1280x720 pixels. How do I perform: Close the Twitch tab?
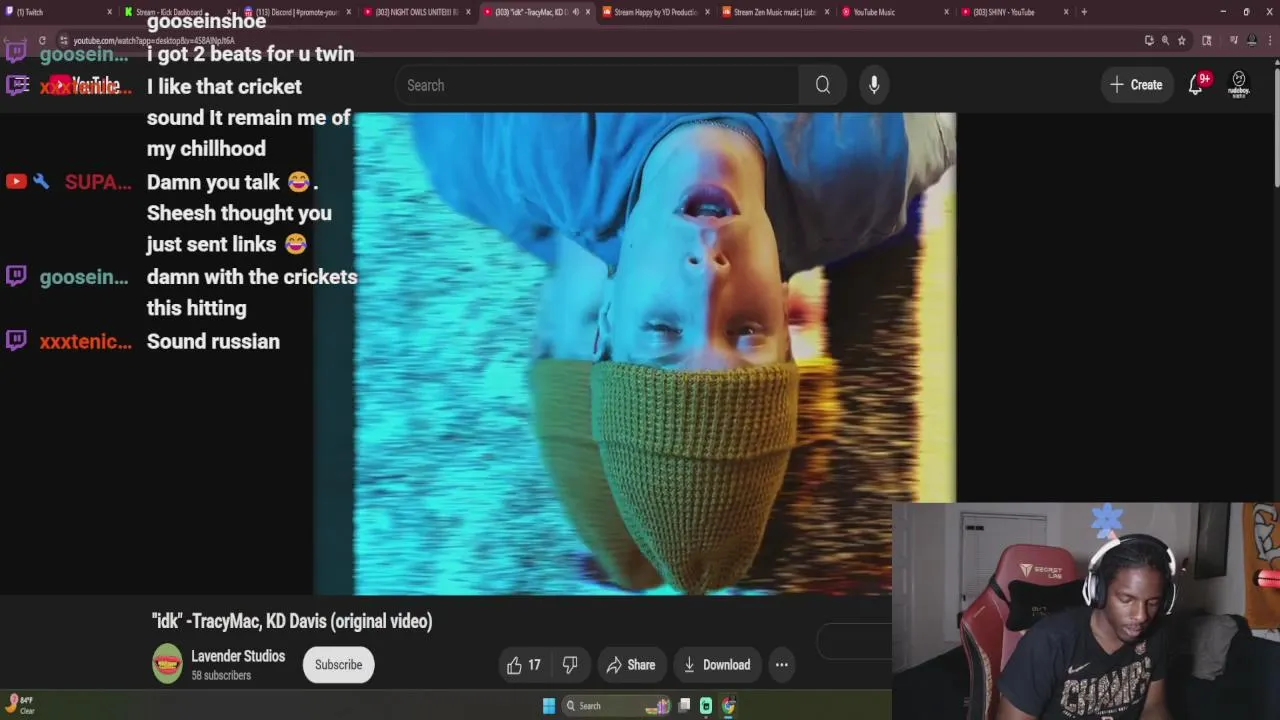point(109,12)
